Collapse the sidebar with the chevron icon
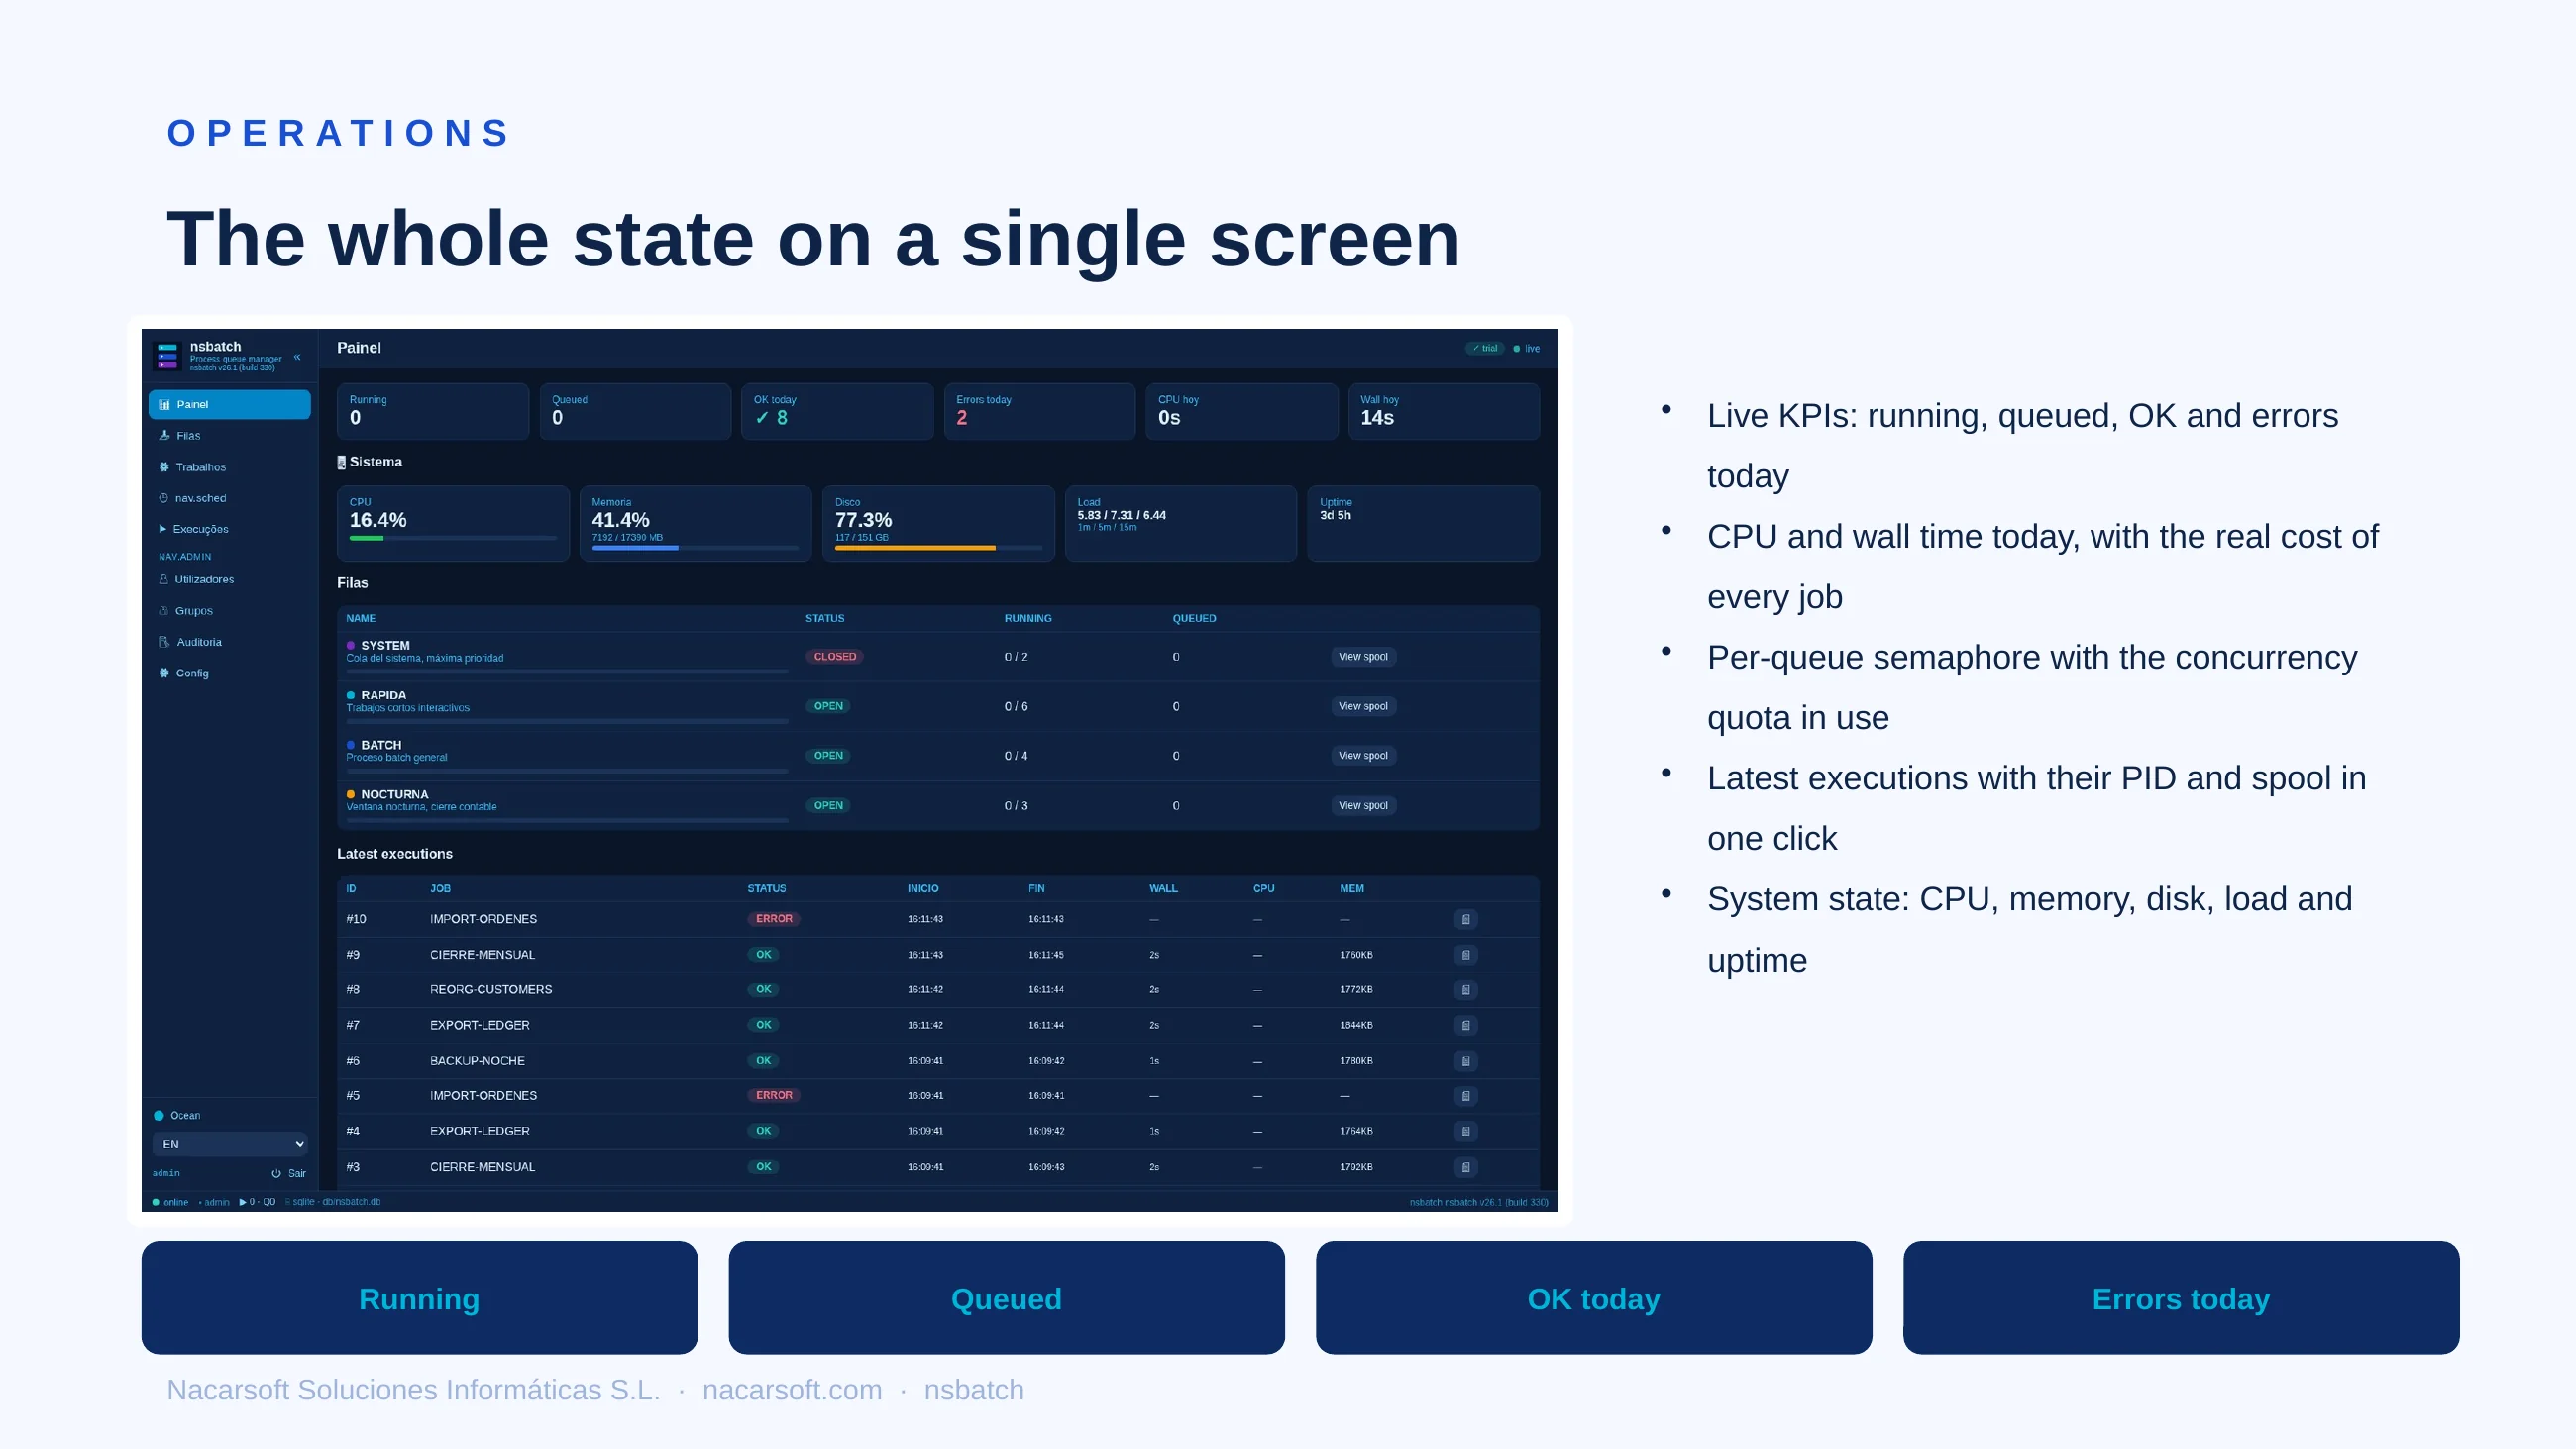This screenshot has width=2576, height=1449. (x=297, y=357)
